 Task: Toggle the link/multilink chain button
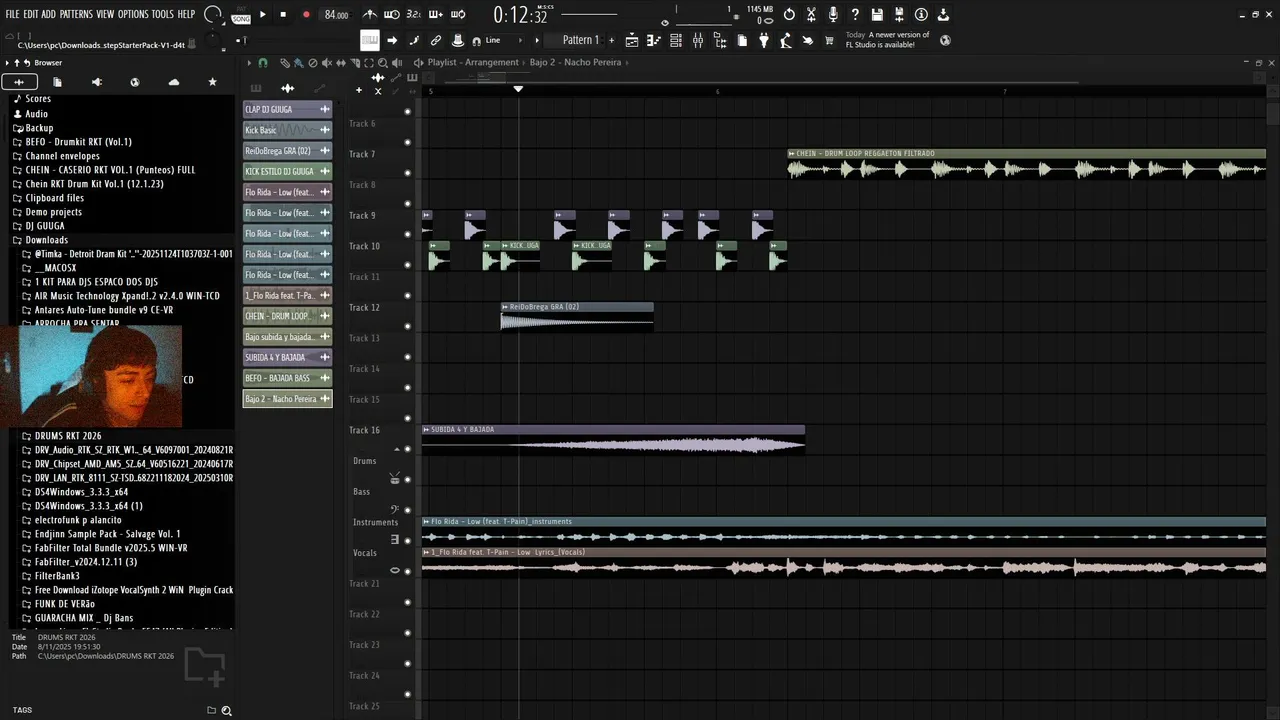pos(436,40)
